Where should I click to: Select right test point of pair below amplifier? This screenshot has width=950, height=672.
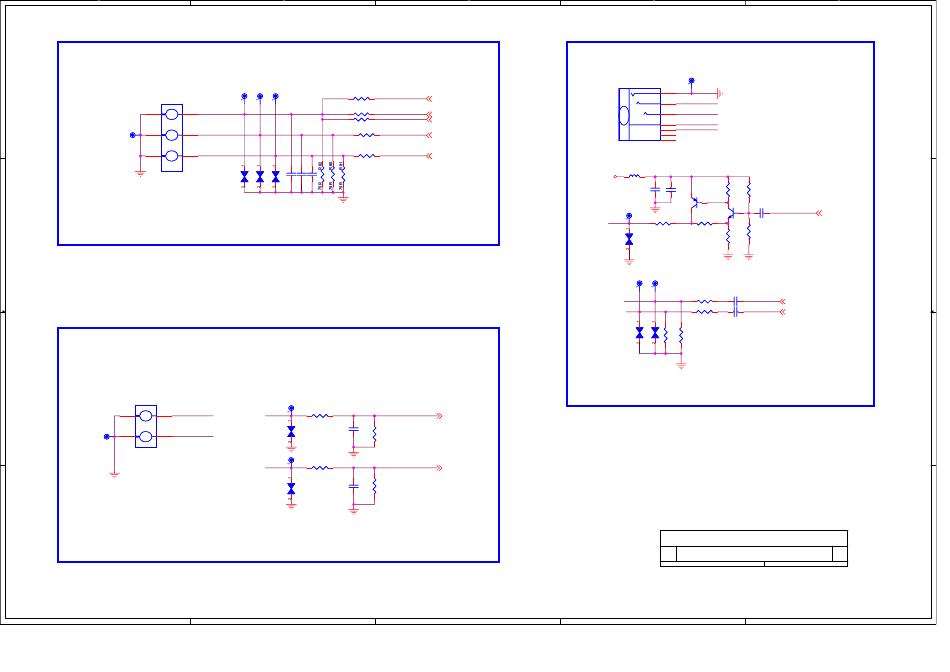pos(655,284)
